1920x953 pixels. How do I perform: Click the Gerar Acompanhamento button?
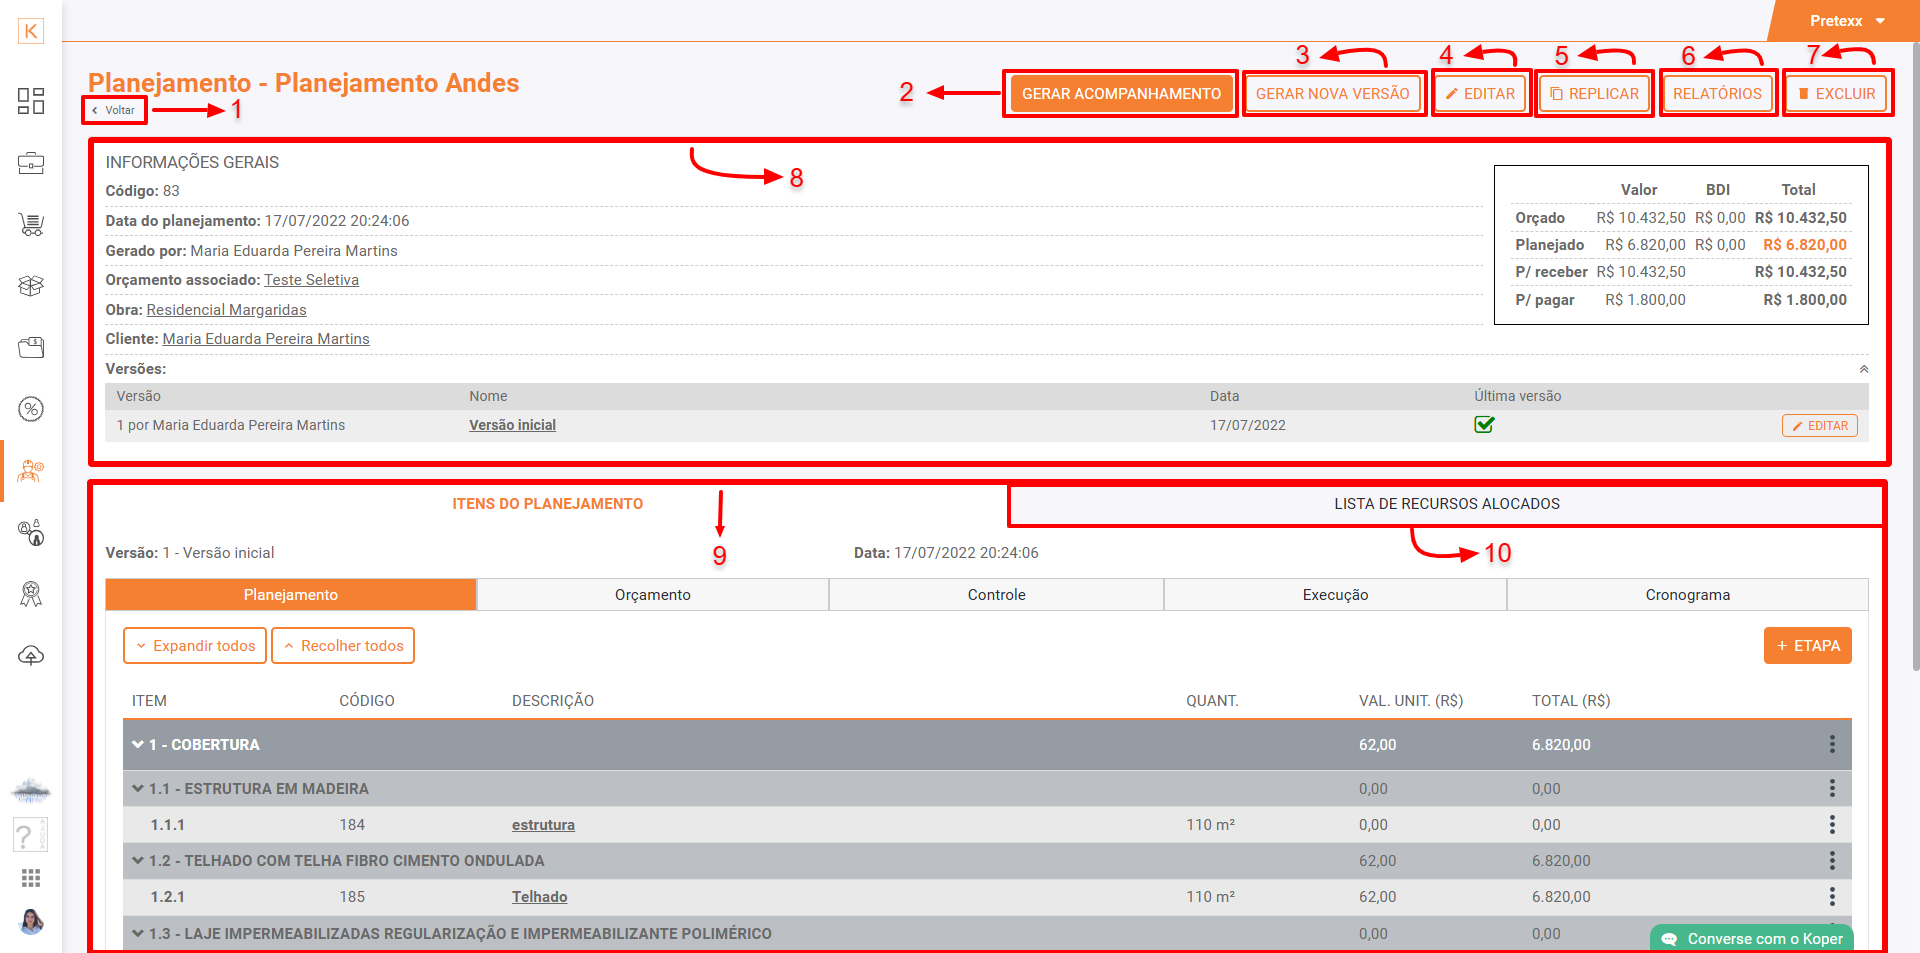click(x=1121, y=94)
